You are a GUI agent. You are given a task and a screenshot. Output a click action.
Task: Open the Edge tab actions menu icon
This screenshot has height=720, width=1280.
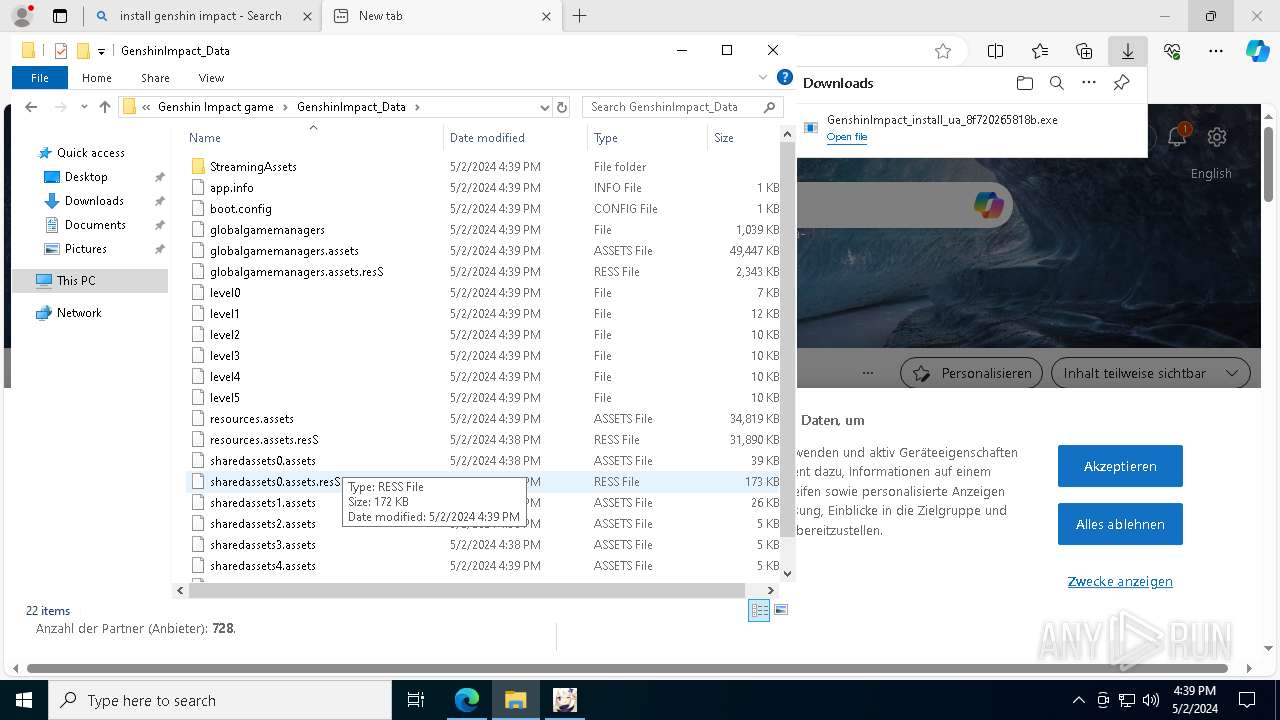pyautogui.click(x=60, y=16)
